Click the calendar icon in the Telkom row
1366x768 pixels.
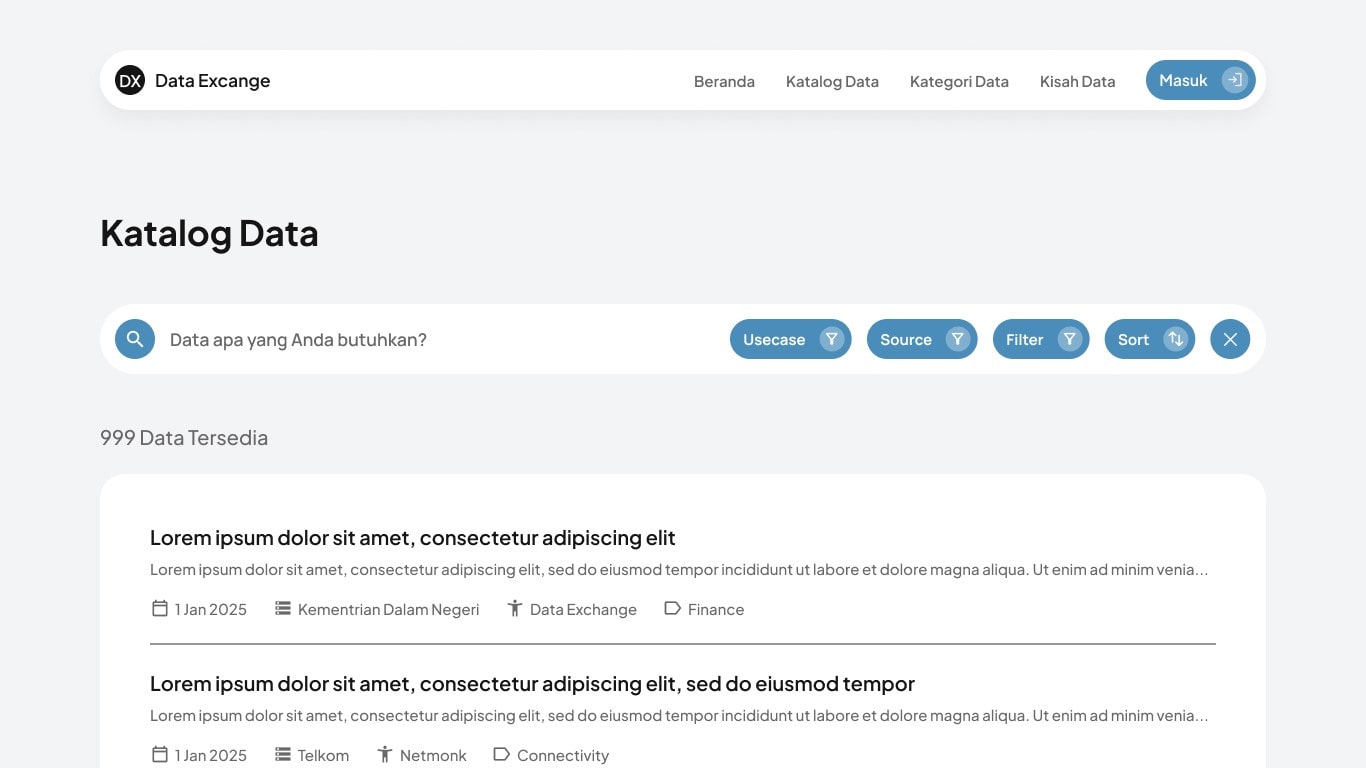tap(160, 754)
